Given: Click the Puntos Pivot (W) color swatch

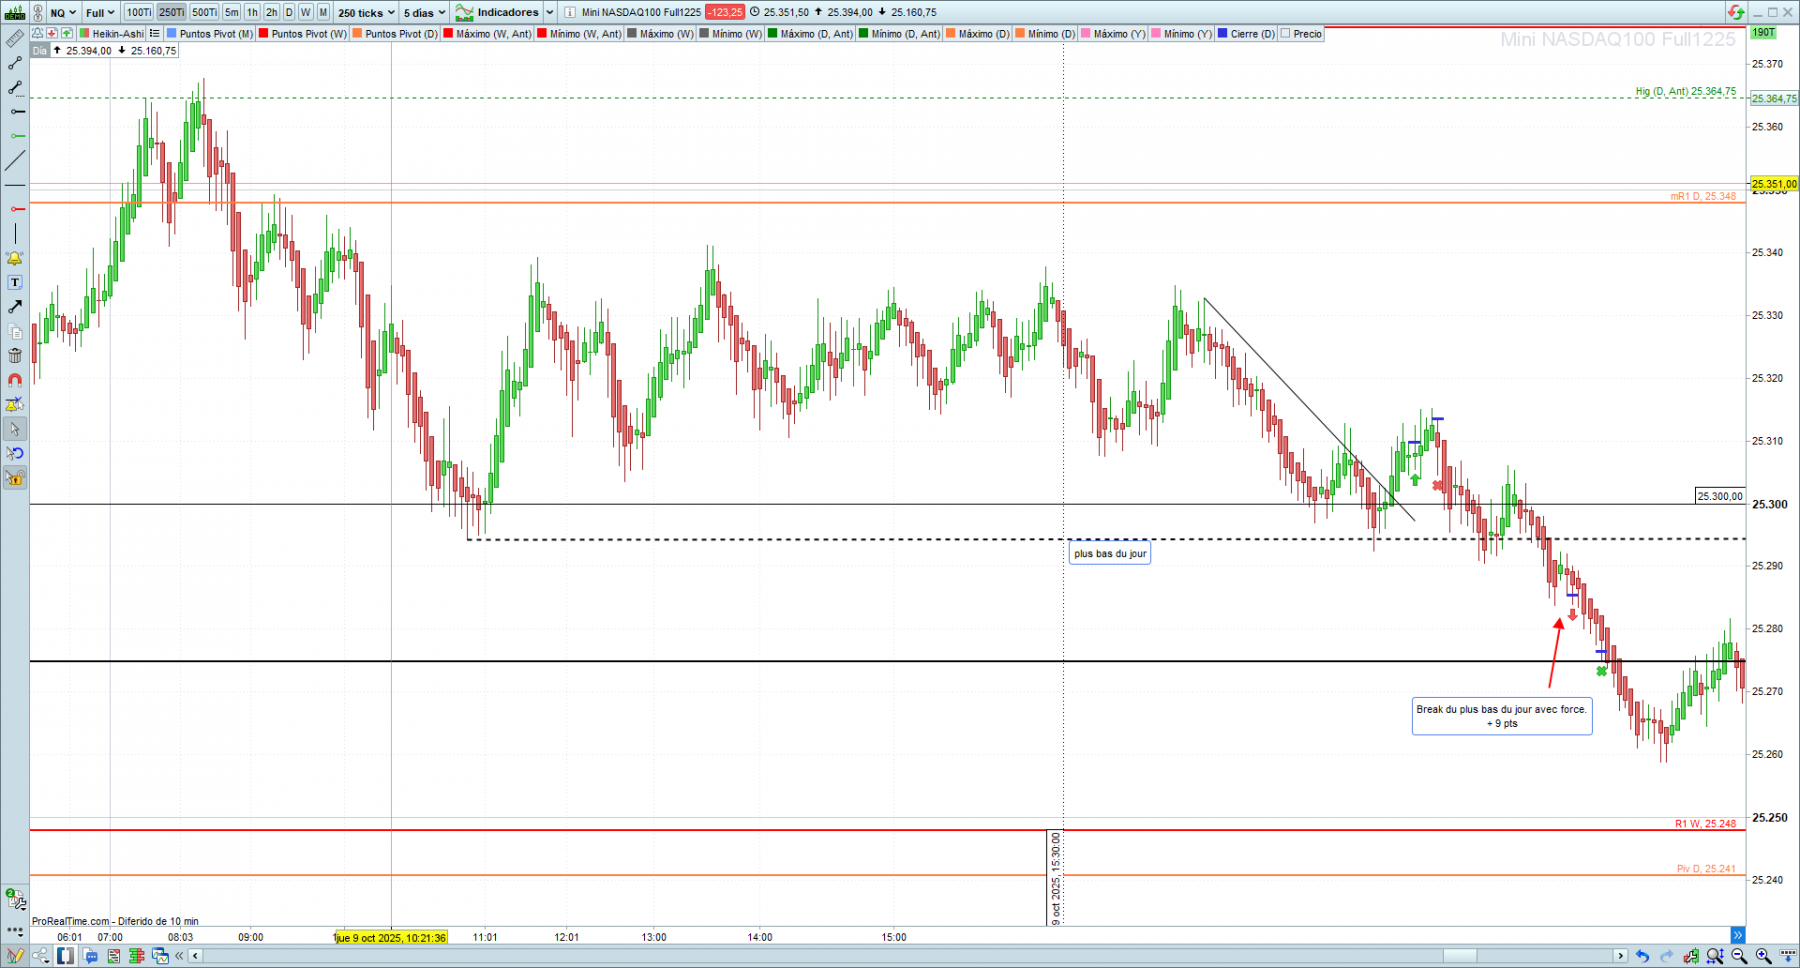Looking at the screenshot, I should click(x=264, y=34).
